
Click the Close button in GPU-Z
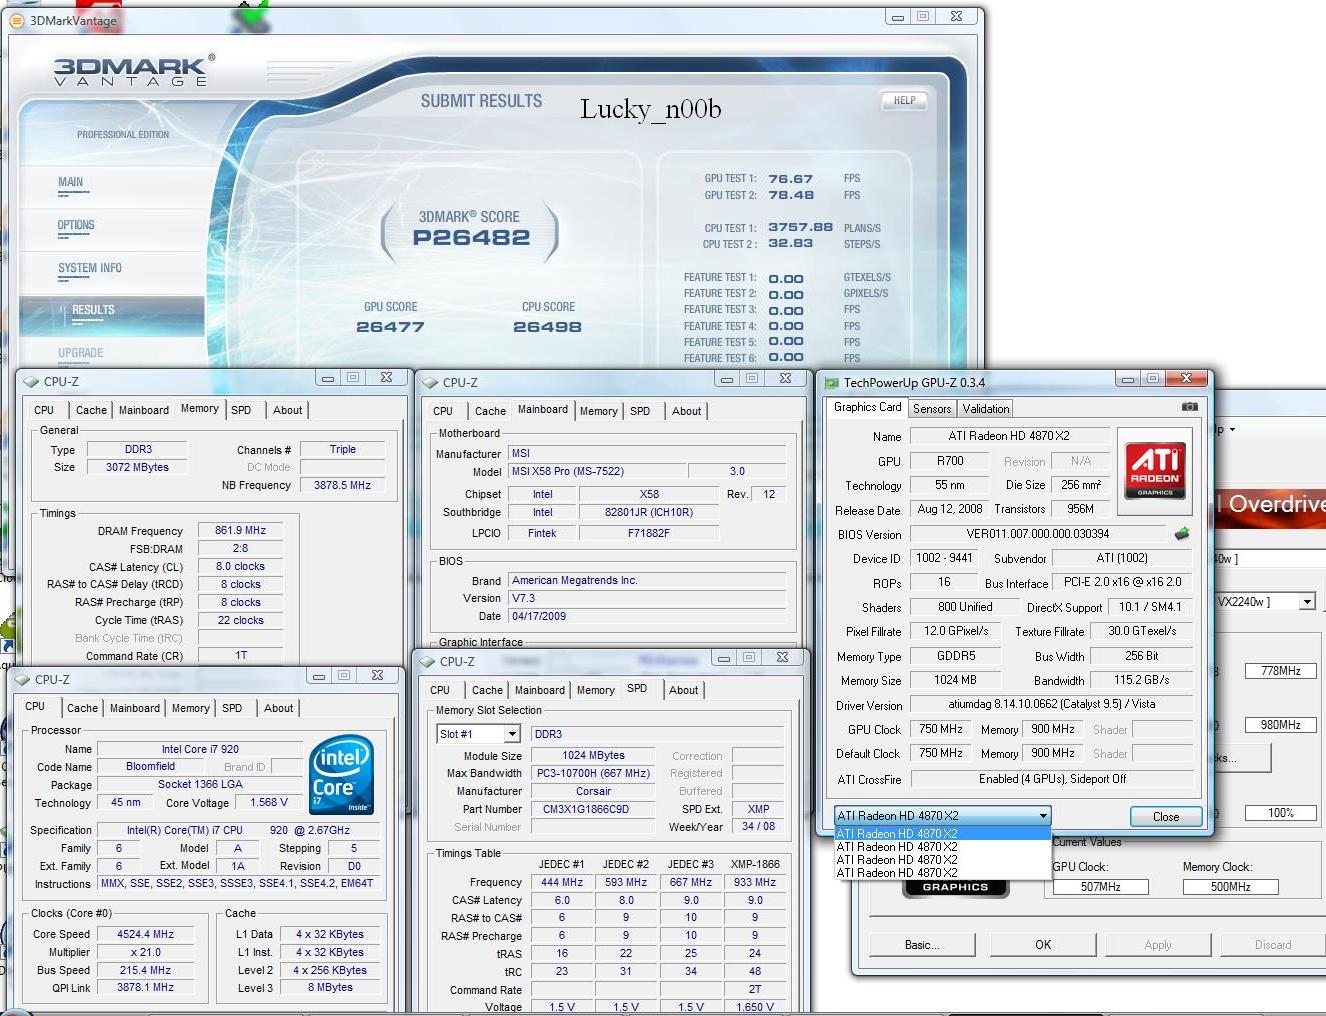pyautogui.click(x=1165, y=817)
